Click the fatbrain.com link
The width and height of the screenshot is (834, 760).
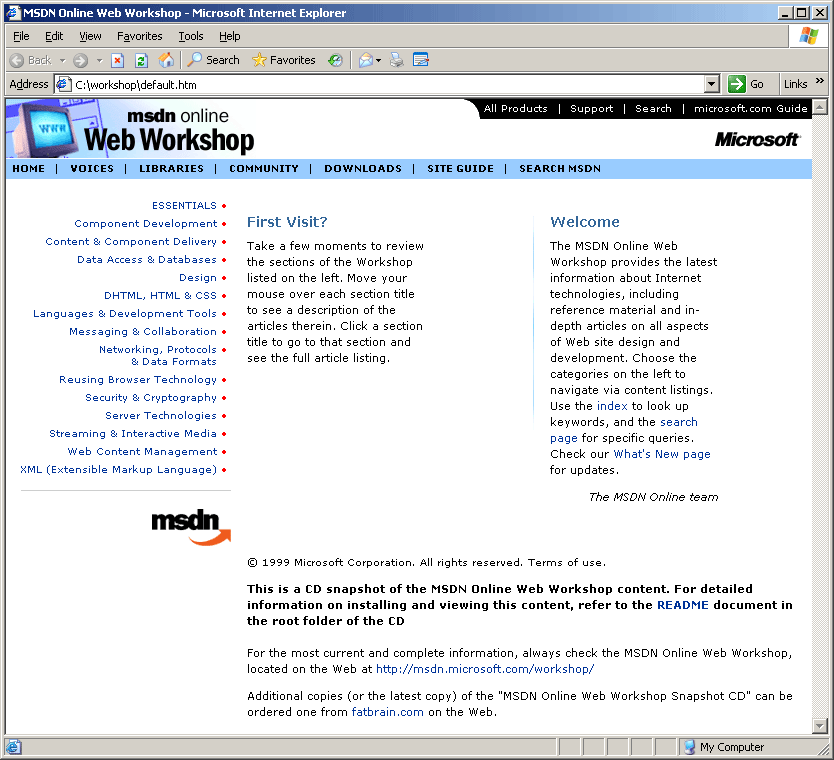pos(387,712)
